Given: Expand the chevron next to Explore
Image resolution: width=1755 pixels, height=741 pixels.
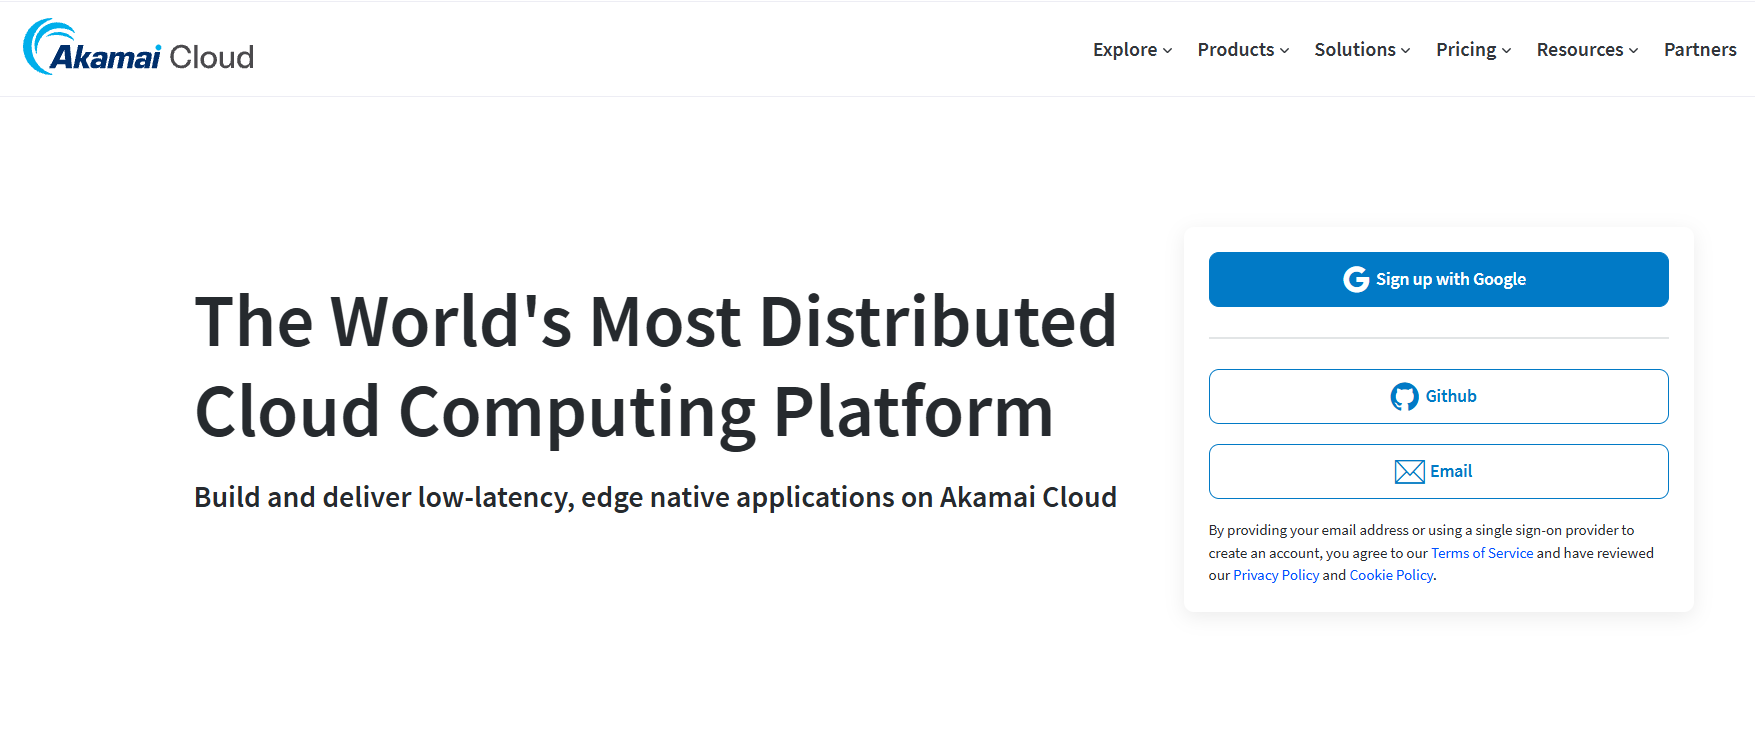Looking at the screenshot, I should point(1167,51).
